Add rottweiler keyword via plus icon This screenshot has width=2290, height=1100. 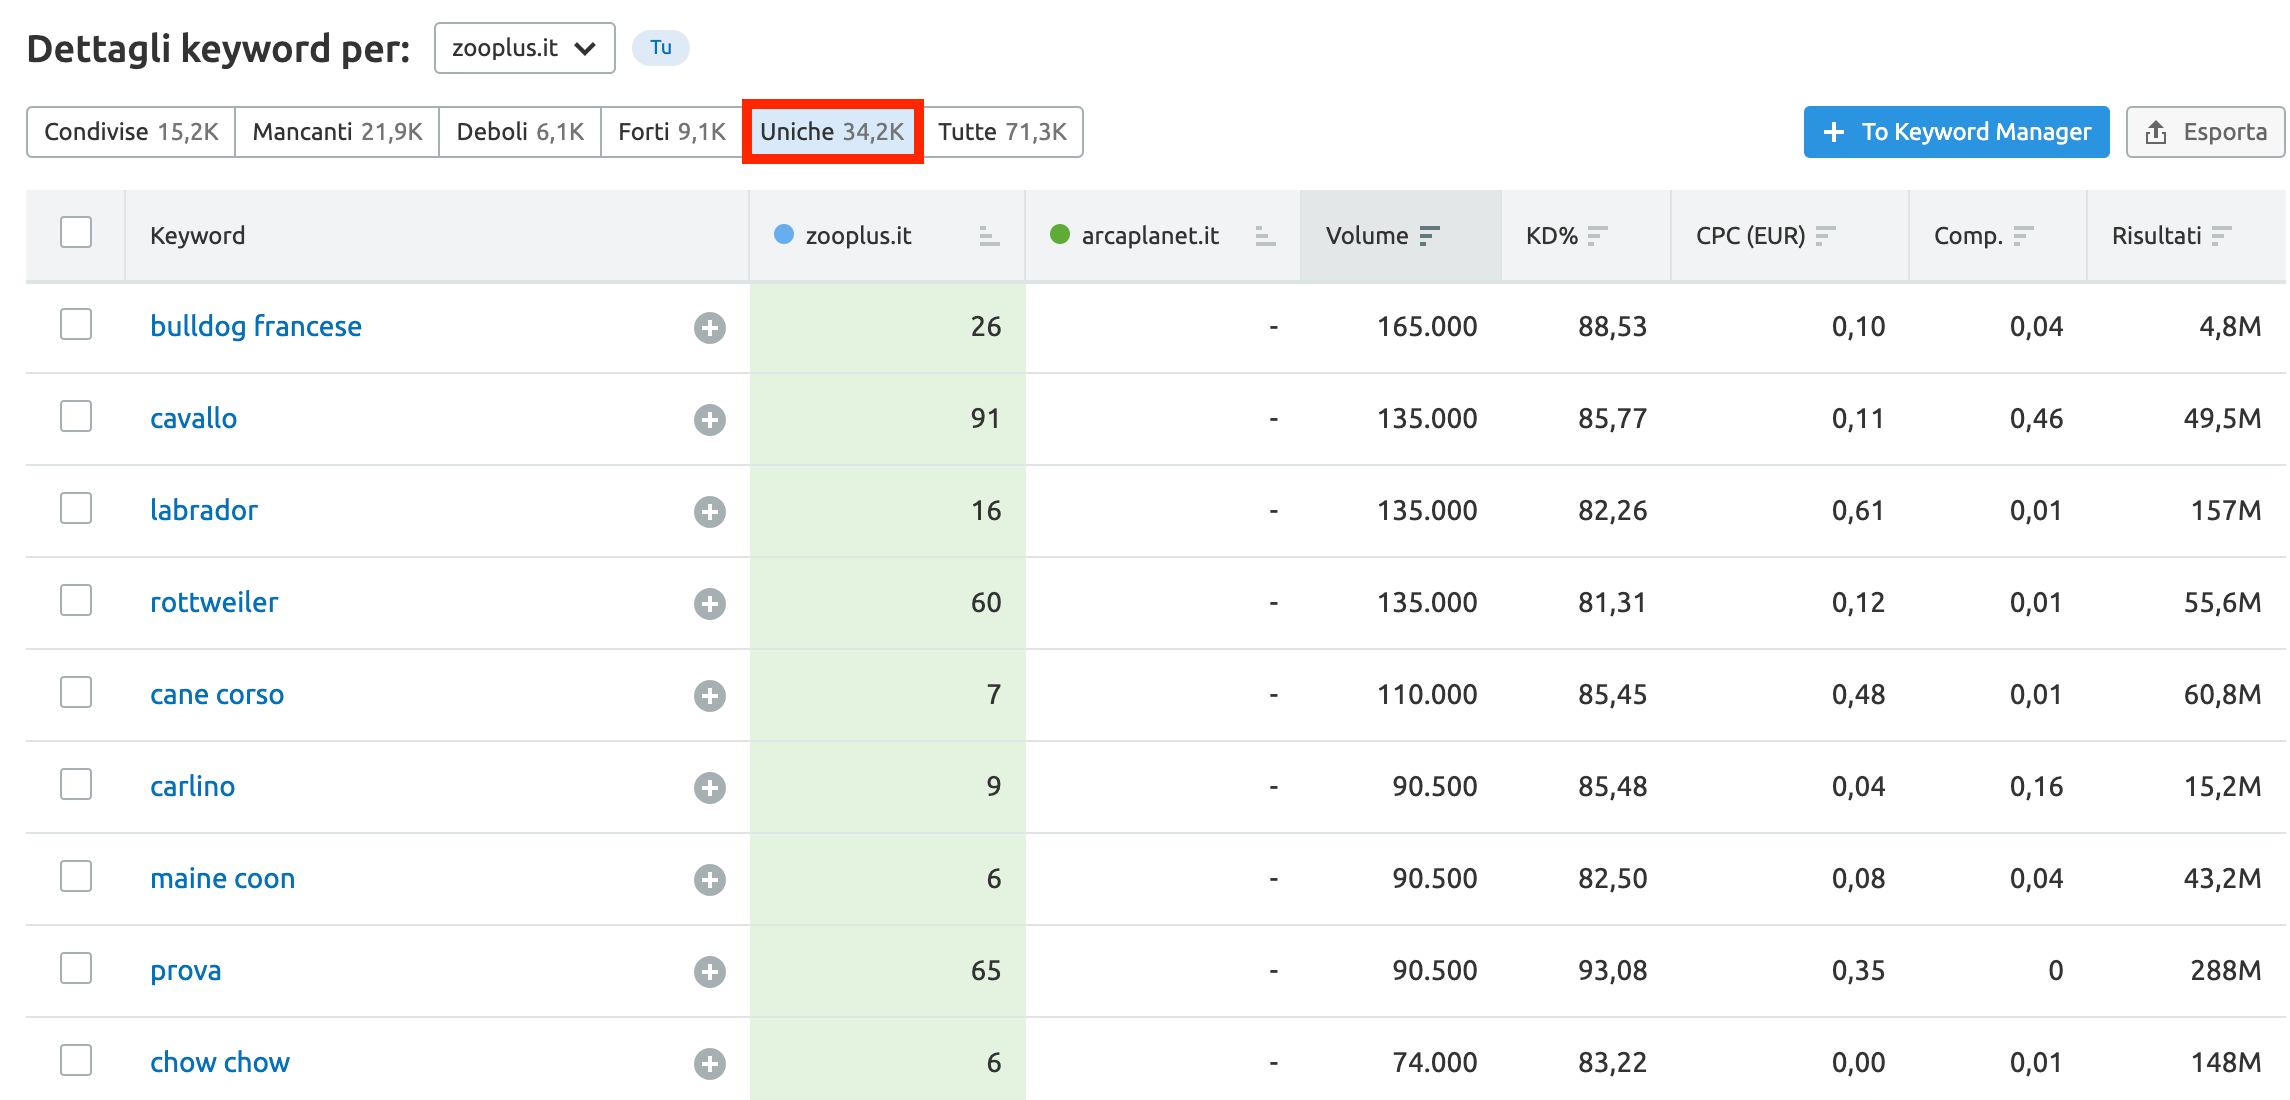(710, 603)
